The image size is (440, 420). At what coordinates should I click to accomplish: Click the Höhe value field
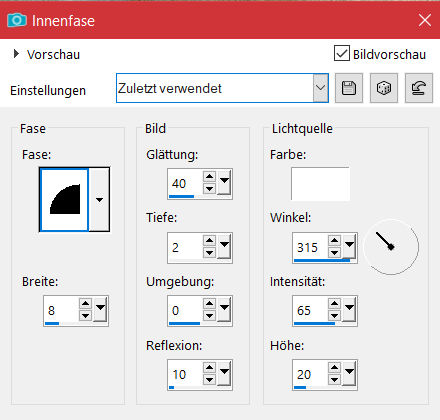click(310, 375)
